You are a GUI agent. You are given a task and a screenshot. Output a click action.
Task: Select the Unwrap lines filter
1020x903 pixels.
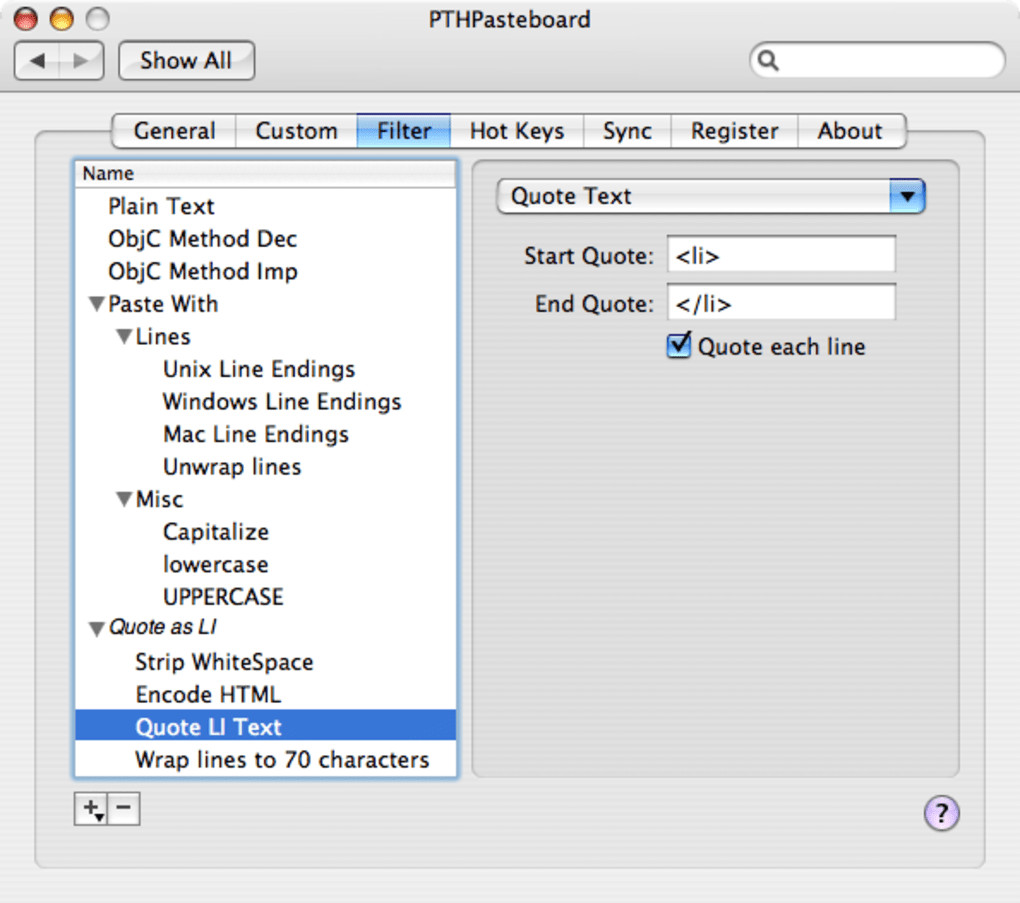(x=265, y=466)
